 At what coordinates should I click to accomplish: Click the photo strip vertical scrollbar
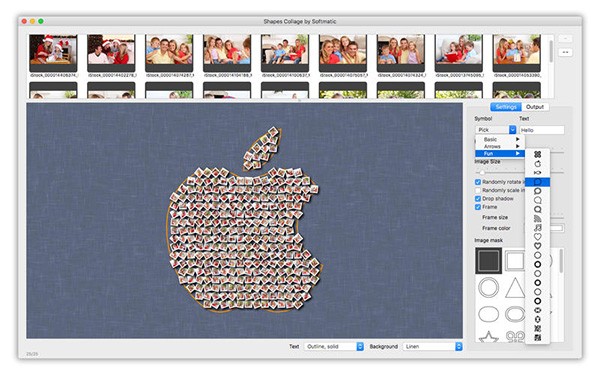point(551,52)
